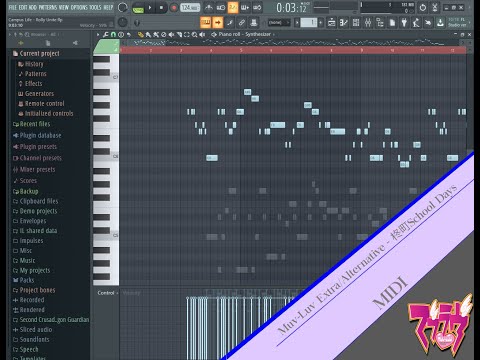Select History in the browser
Image resolution: width=480 pixels, height=360 pixels.
31,64
